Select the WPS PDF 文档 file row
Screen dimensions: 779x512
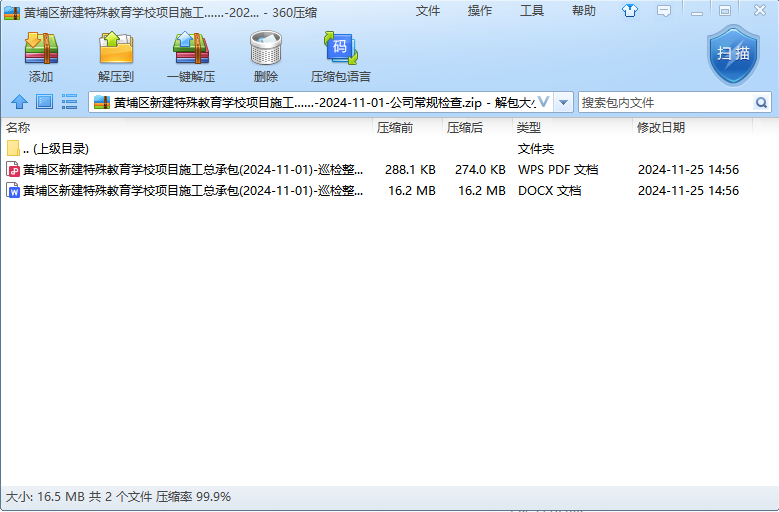click(192, 169)
